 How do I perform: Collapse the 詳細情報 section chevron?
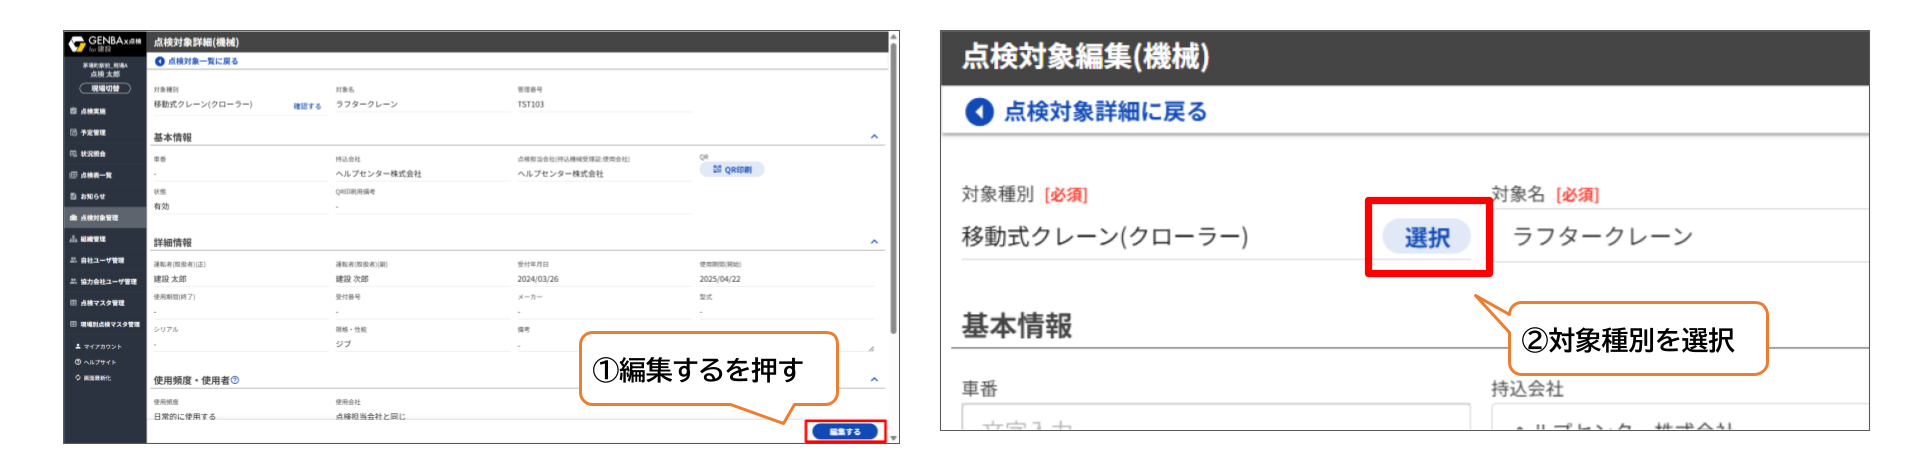(874, 242)
